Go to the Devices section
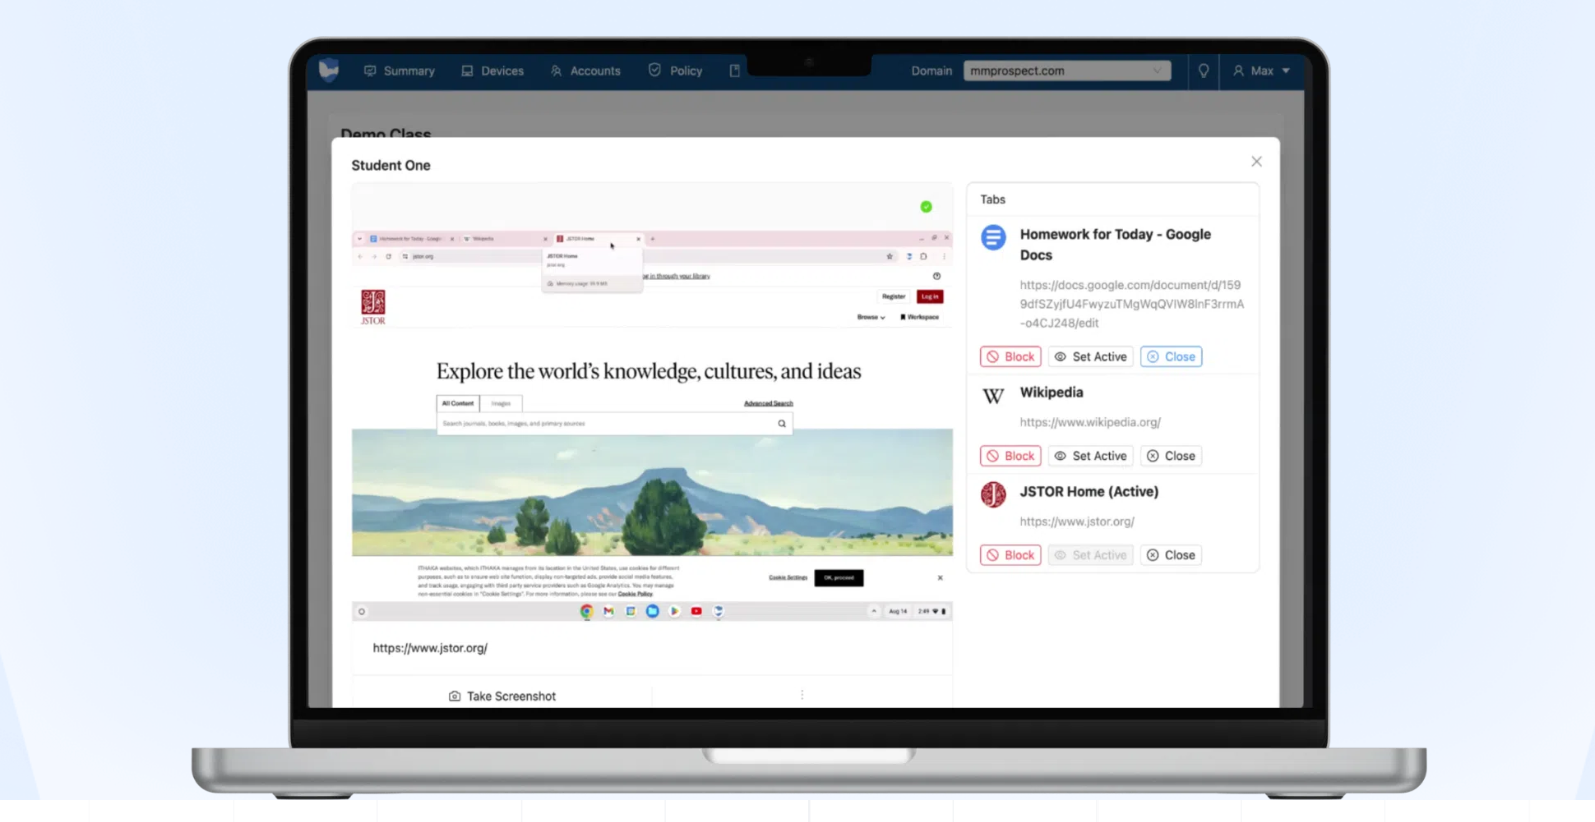Image resolution: width=1595 pixels, height=822 pixels. coord(492,71)
